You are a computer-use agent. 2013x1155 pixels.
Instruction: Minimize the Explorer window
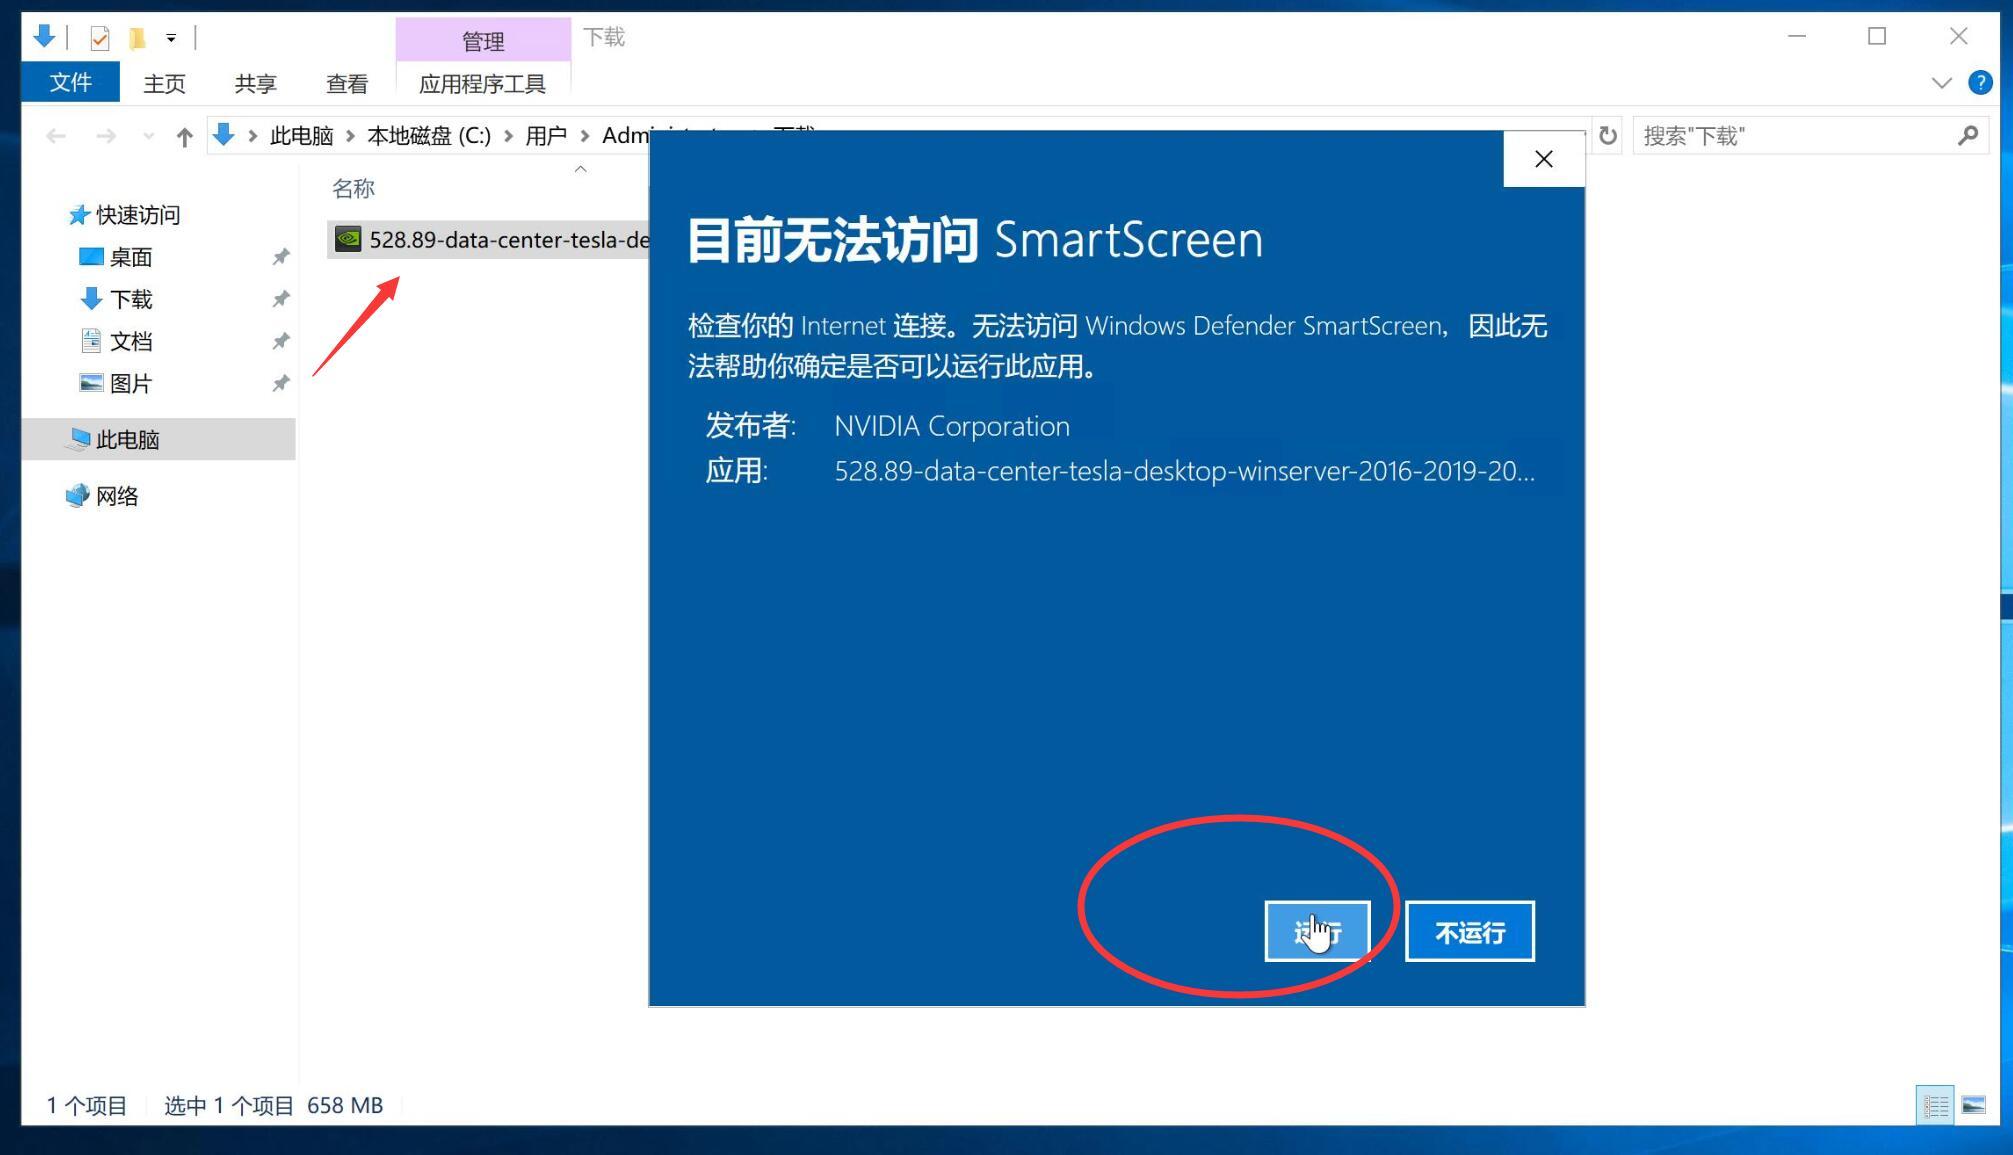point(1797,36)
